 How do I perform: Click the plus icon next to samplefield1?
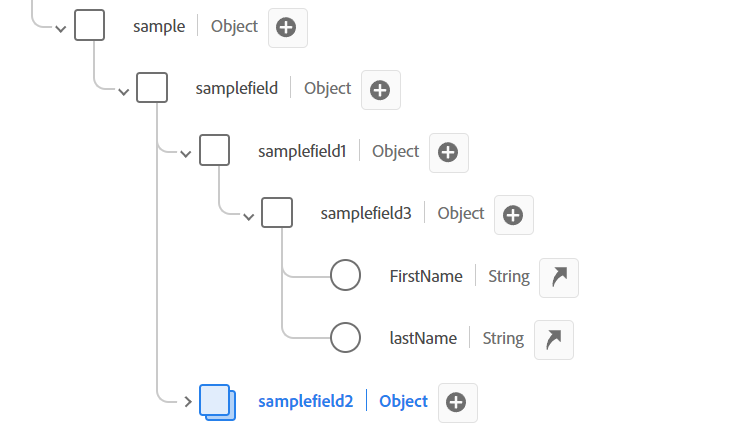click(x=449, y=153)
